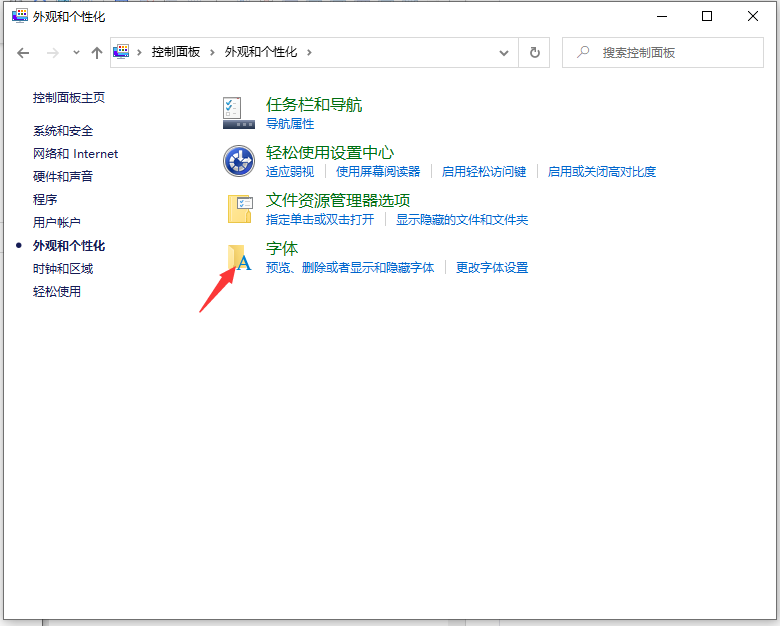Click the control panel icon in address bar
The image size is (780, 626).
121,51
